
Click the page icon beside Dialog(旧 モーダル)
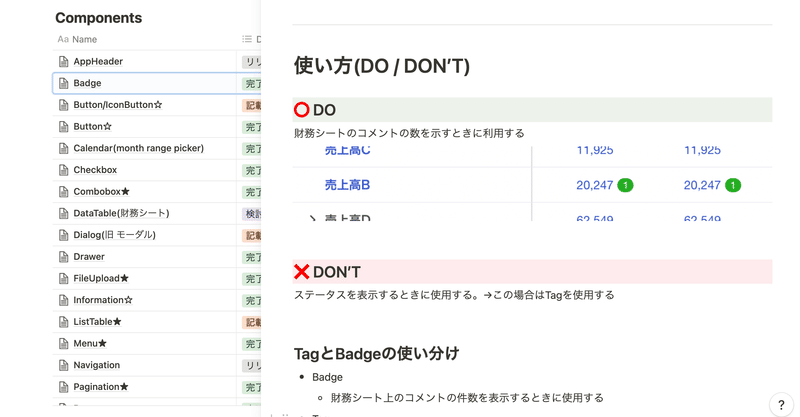[x=63, y=235]
